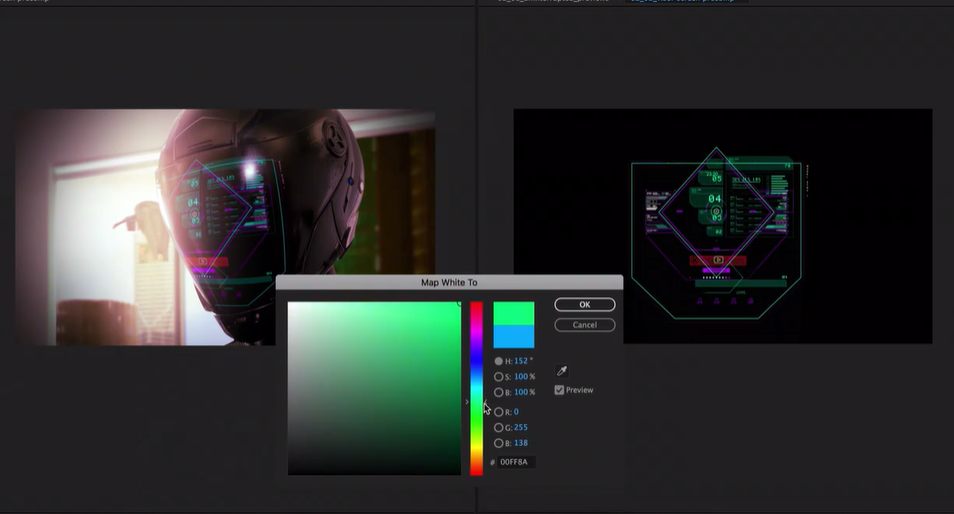Click the hex field 00FF8A

point(516,462)
